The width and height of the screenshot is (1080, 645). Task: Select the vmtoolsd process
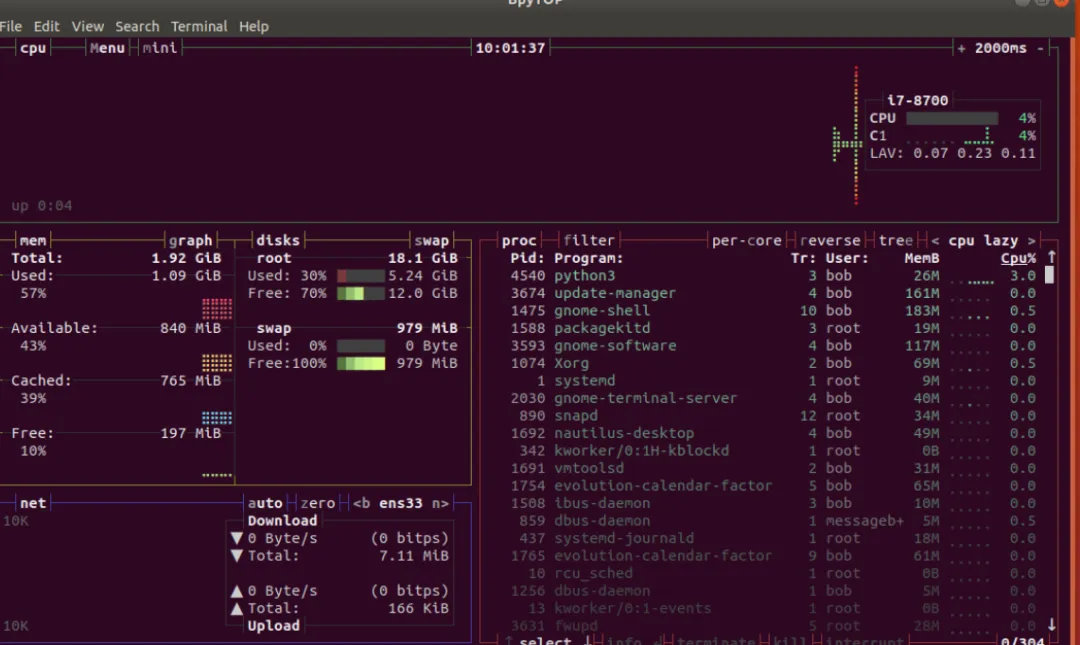tap(773, 468)
